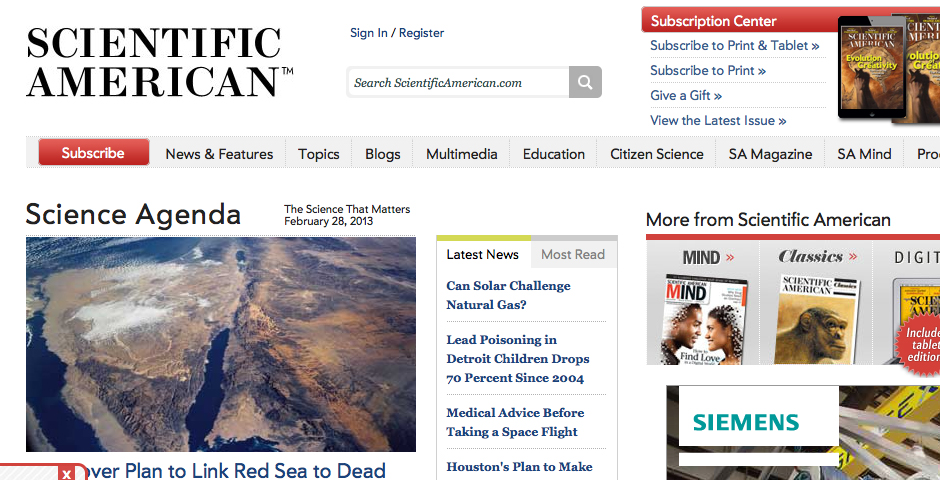Switch to the Most Read tab
The height and width of the screenshot is (480, 940).
tap(573, 255)
